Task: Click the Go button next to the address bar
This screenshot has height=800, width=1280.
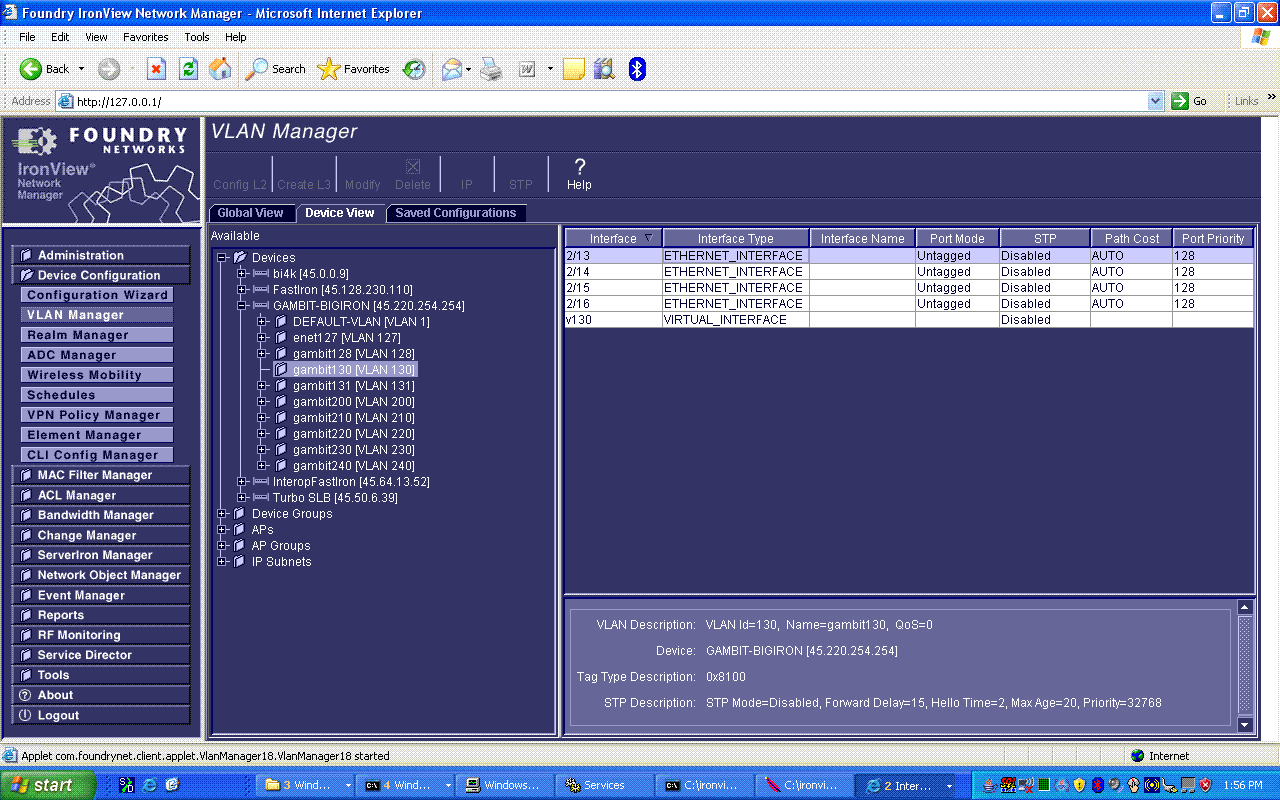Action: point(1191,101)
